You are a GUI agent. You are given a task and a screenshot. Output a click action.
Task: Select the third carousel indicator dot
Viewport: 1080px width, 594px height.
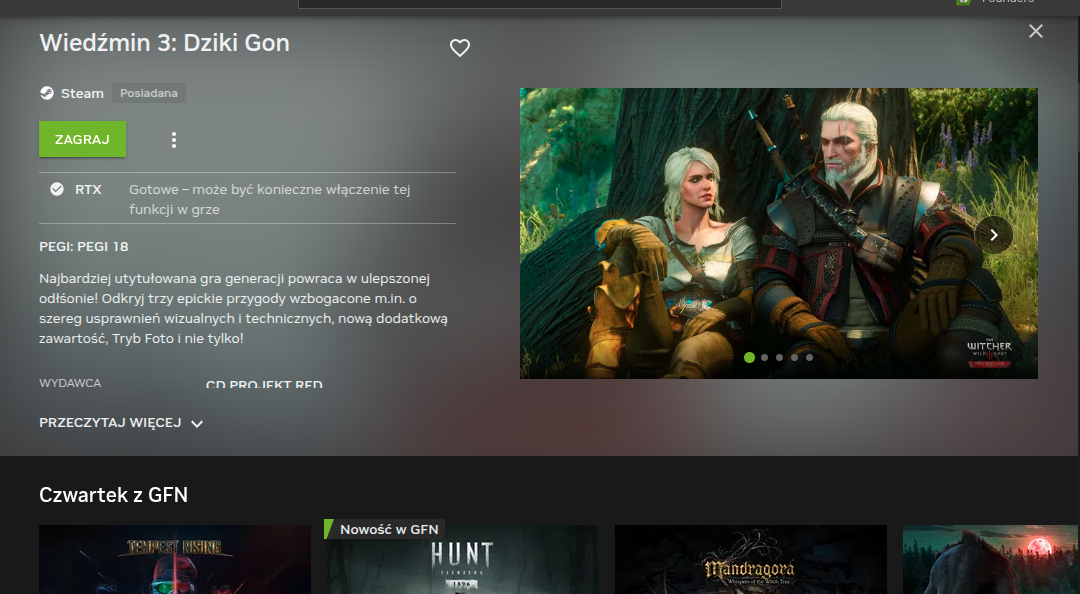[x=779, y=357]
